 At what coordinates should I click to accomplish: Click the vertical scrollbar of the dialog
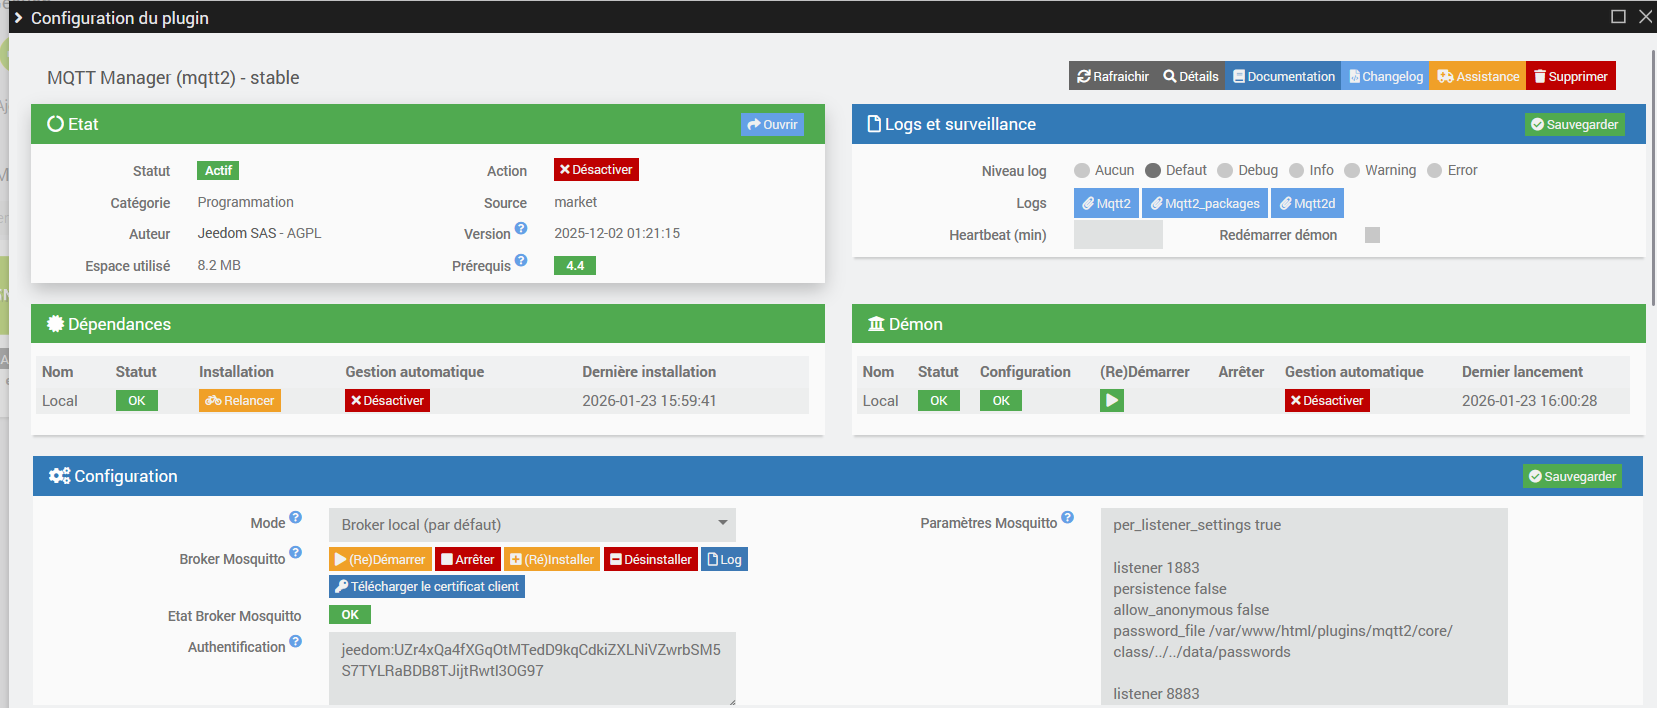(1652, 180)
